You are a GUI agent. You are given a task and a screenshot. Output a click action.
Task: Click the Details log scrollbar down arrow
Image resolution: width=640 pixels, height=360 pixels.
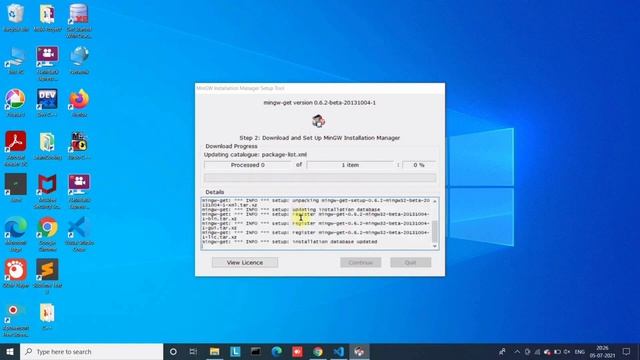point(435,246)
